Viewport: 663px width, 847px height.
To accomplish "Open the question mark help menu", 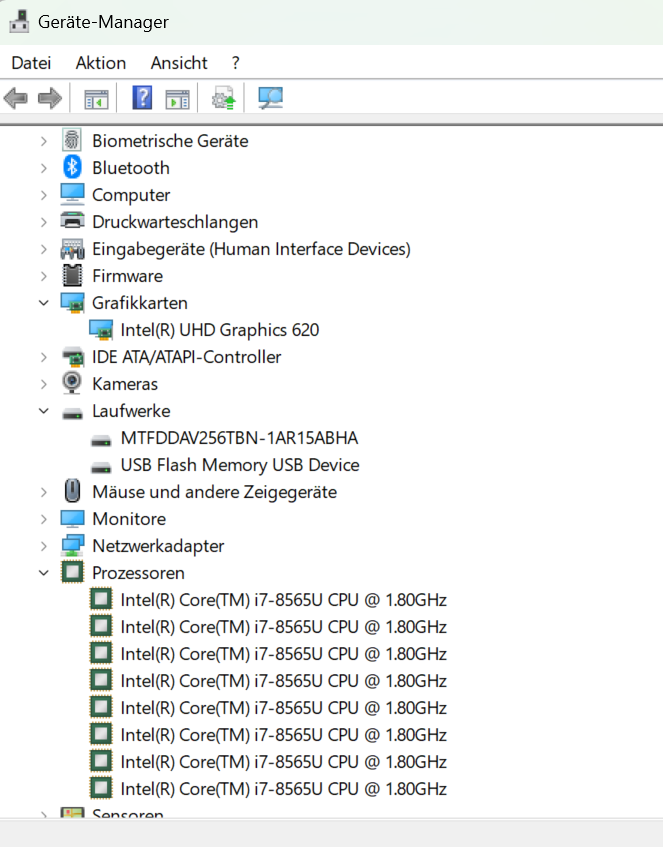I will 235,63.
